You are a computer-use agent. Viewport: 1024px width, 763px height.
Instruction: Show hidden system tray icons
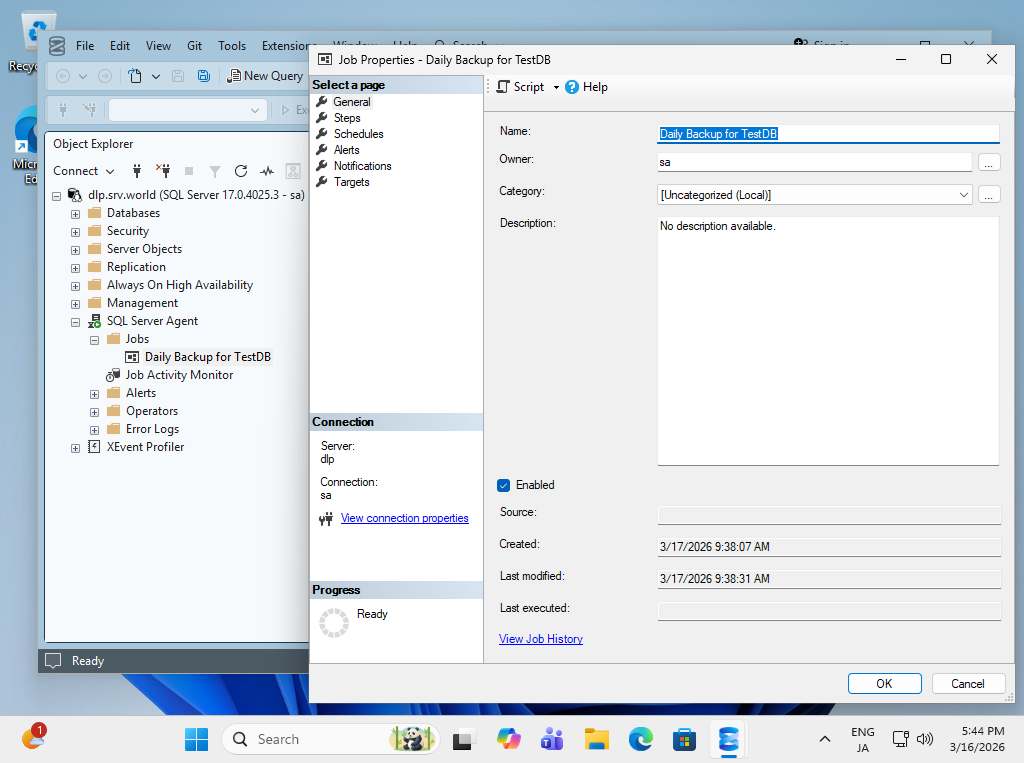tap(825, 739)
